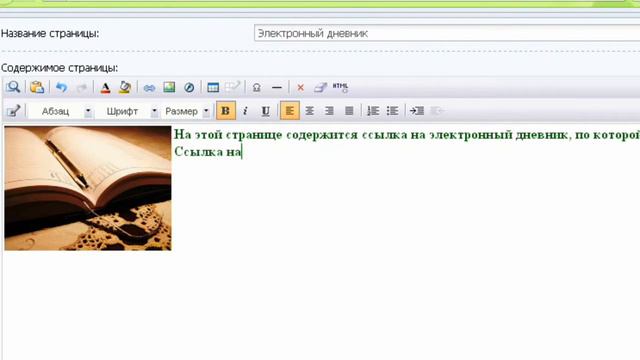Click the paste from clipboard icon

click(x=37, y=87)
